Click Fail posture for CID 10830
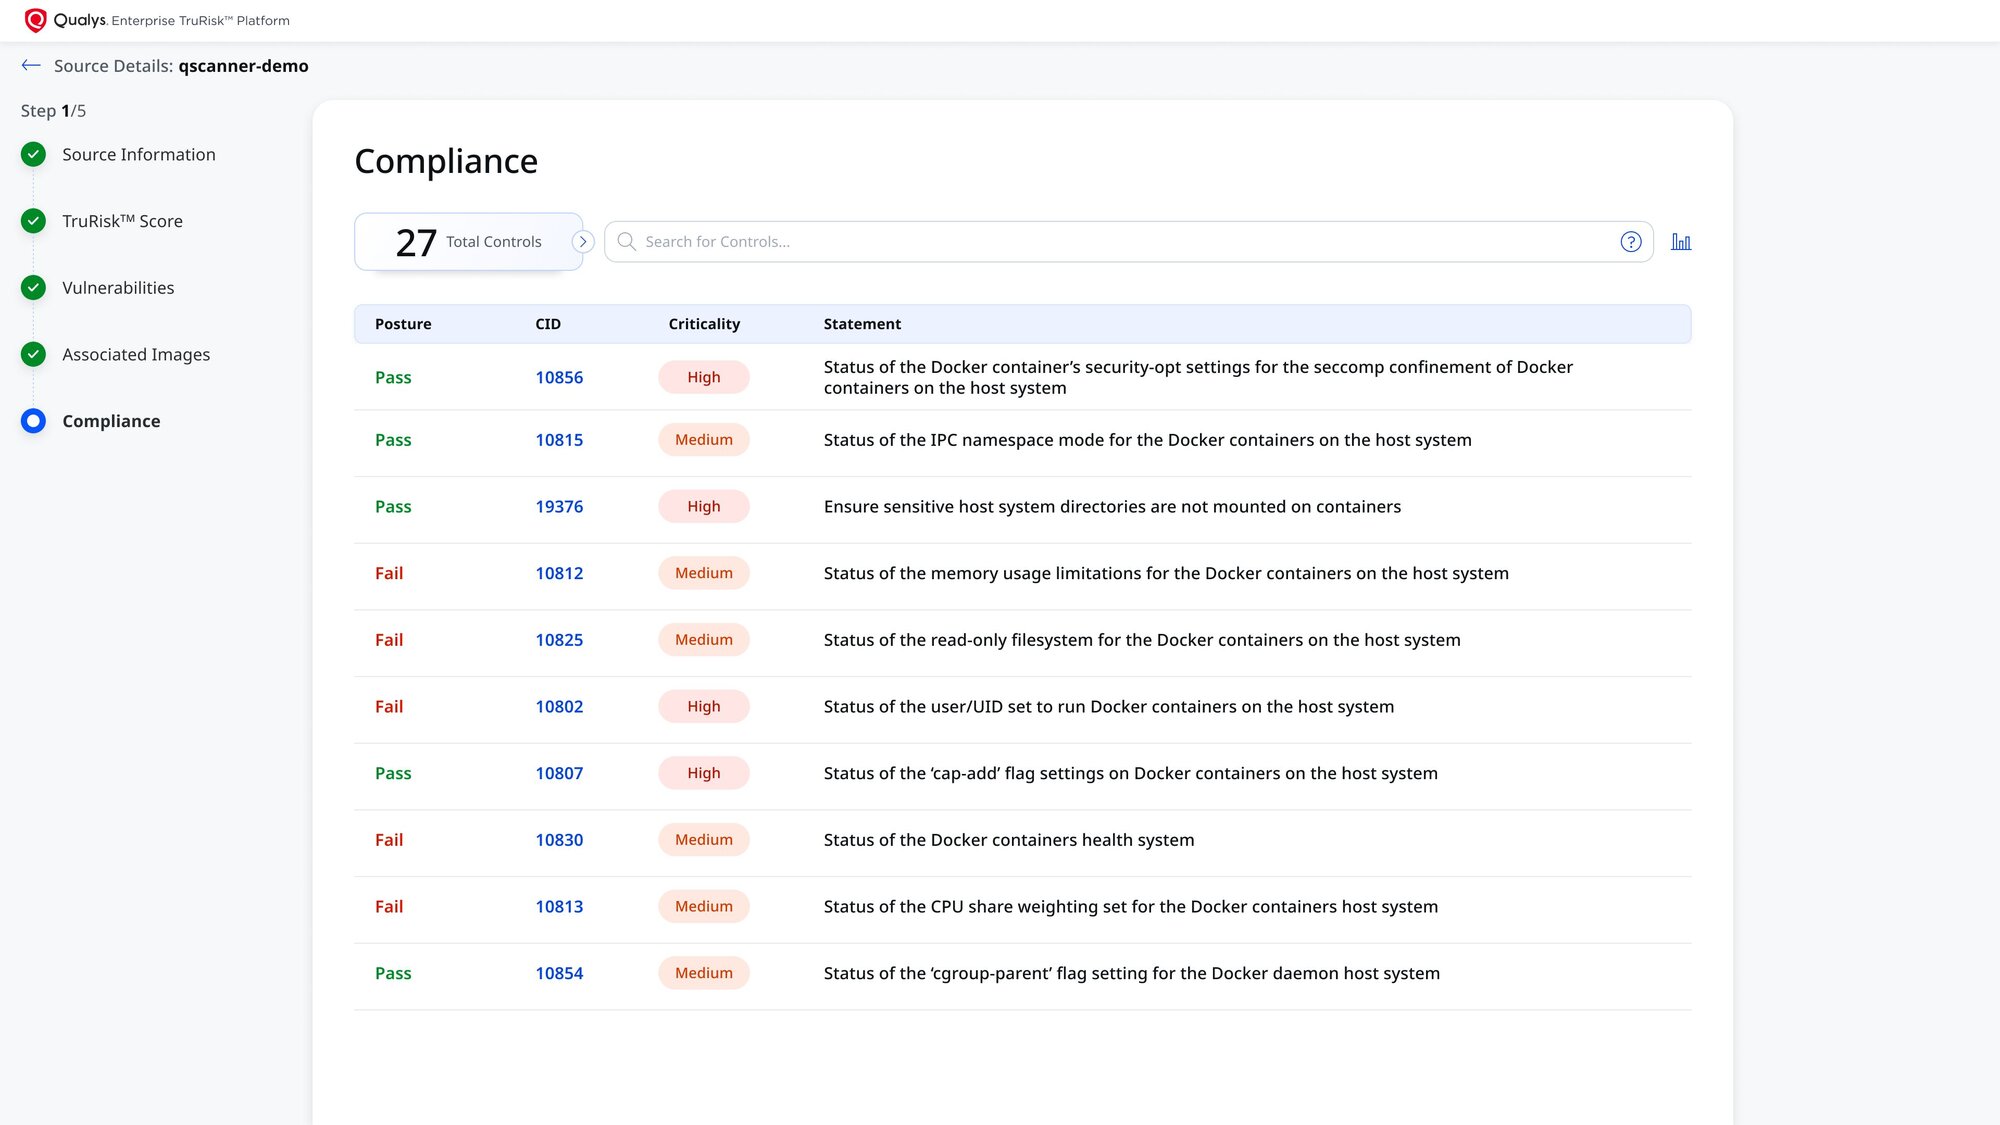 pyautogui.click(x=389, y=840)
